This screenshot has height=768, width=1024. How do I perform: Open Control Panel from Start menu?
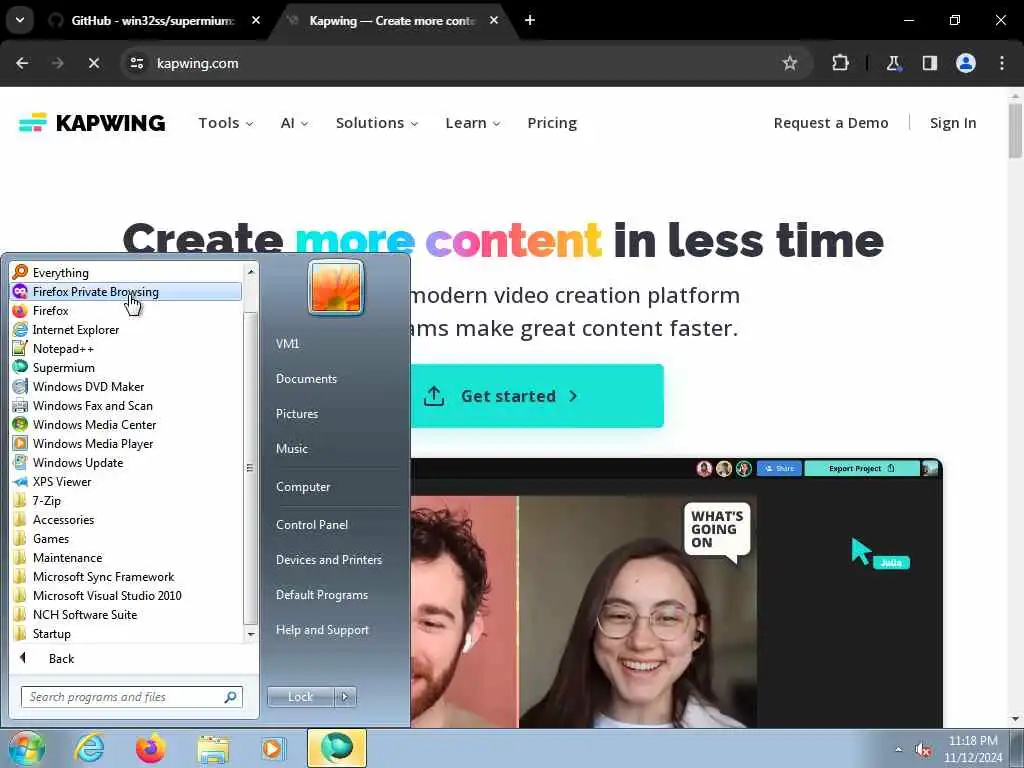click(x=312, y=525)
